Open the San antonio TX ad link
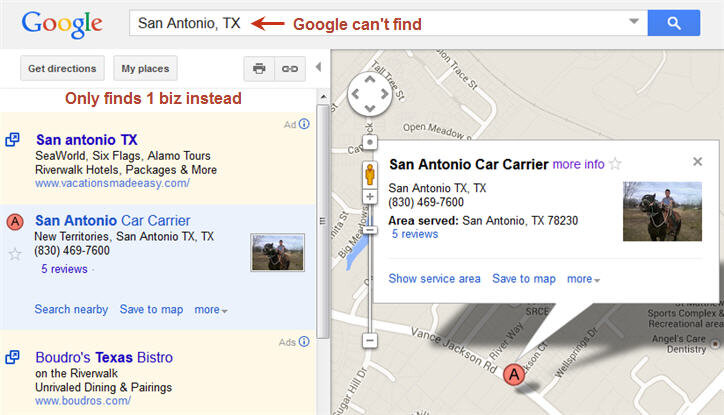Screen dimensions: 724x415 click(x=87, y=140)
